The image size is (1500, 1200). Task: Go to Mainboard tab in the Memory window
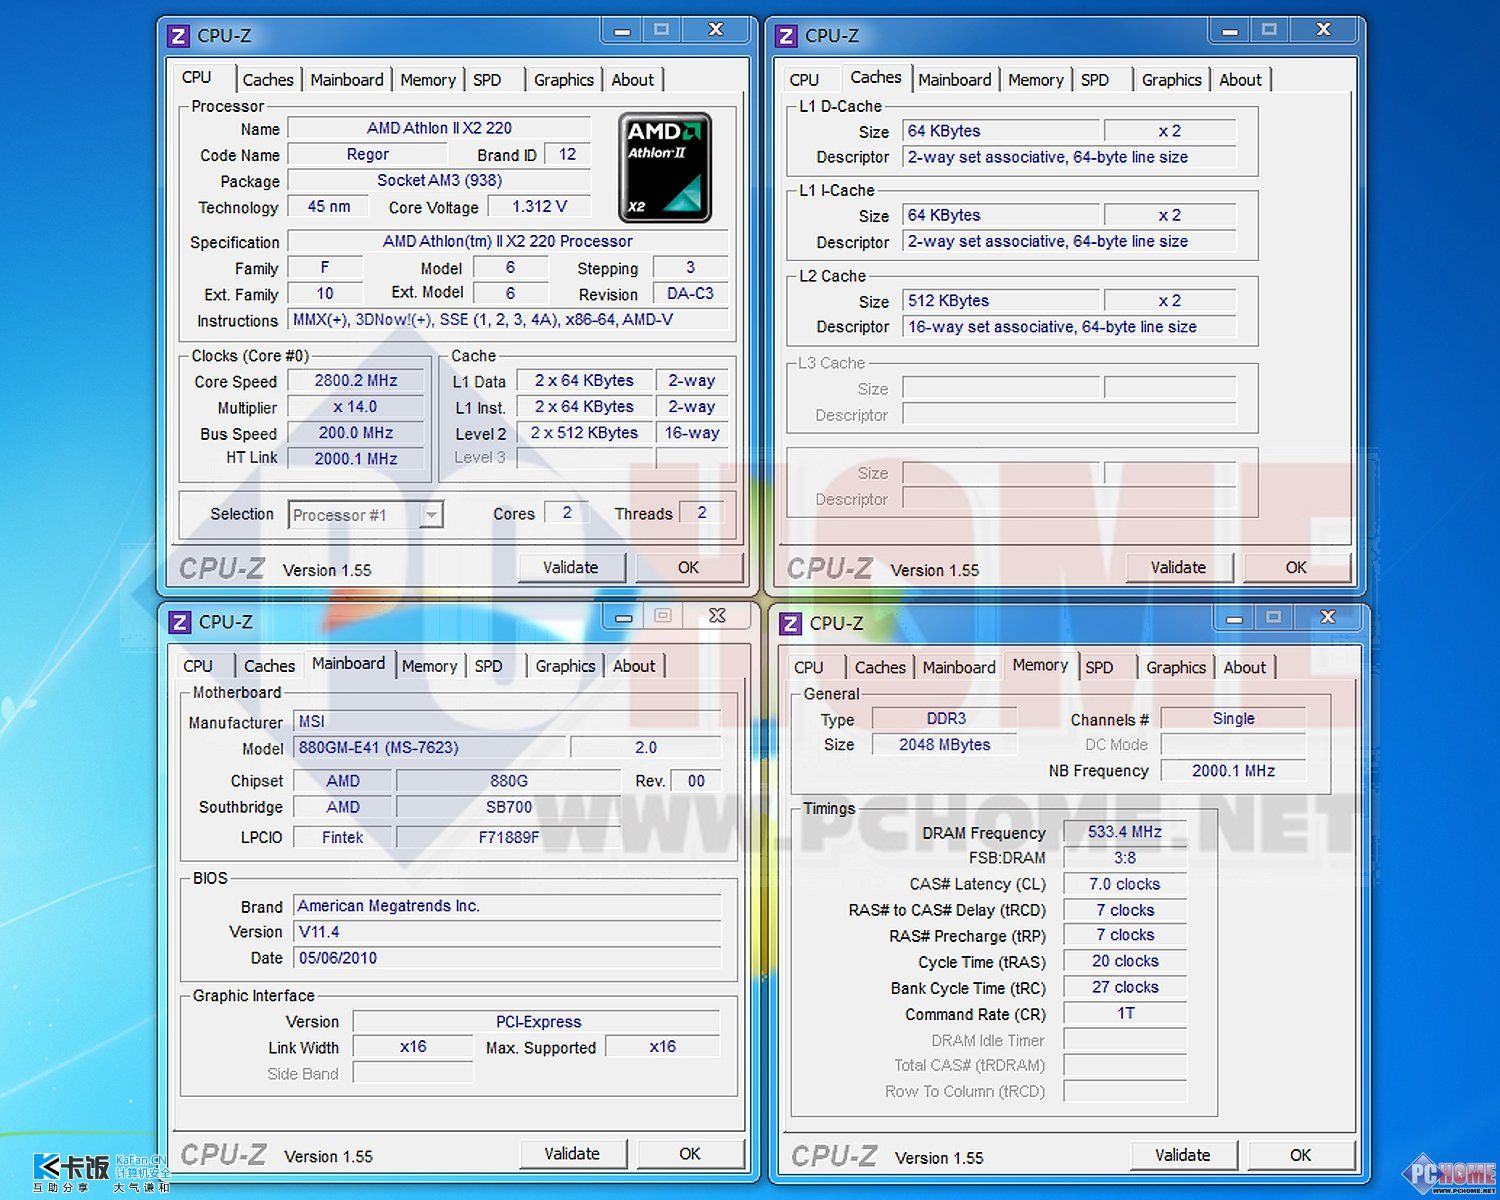tap(959, 668)
